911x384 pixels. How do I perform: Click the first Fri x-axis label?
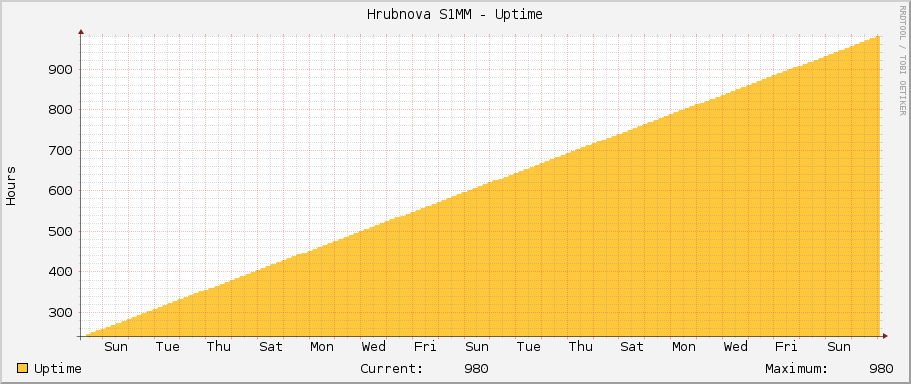point(425,347)
